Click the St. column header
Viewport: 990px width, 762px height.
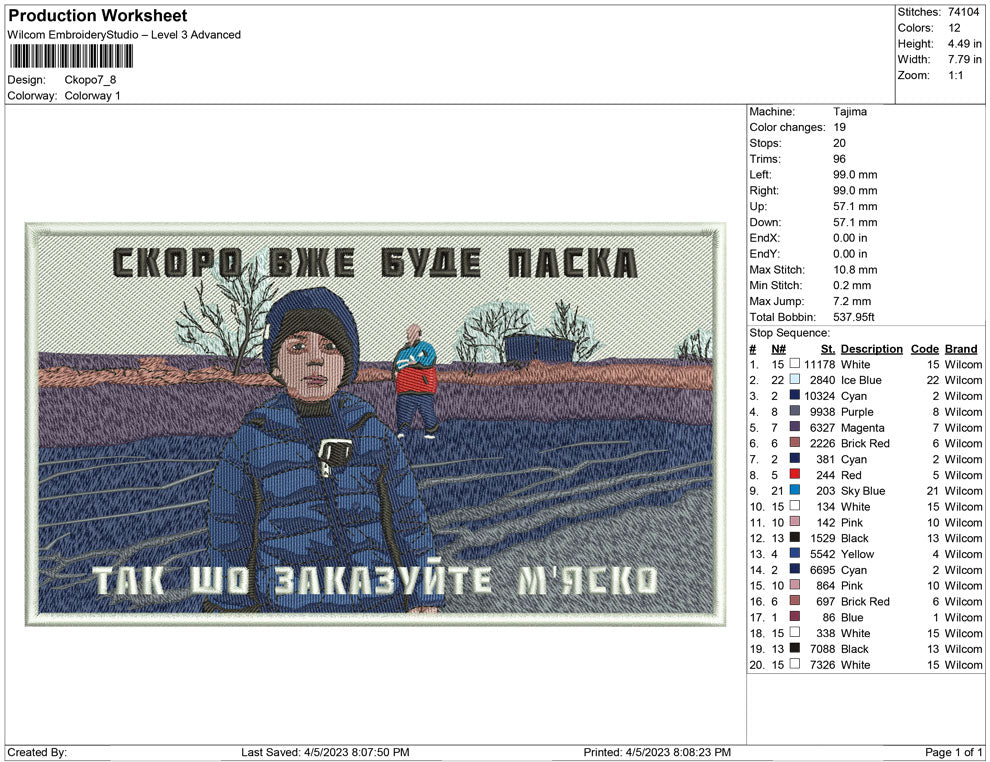click(828, 349)
